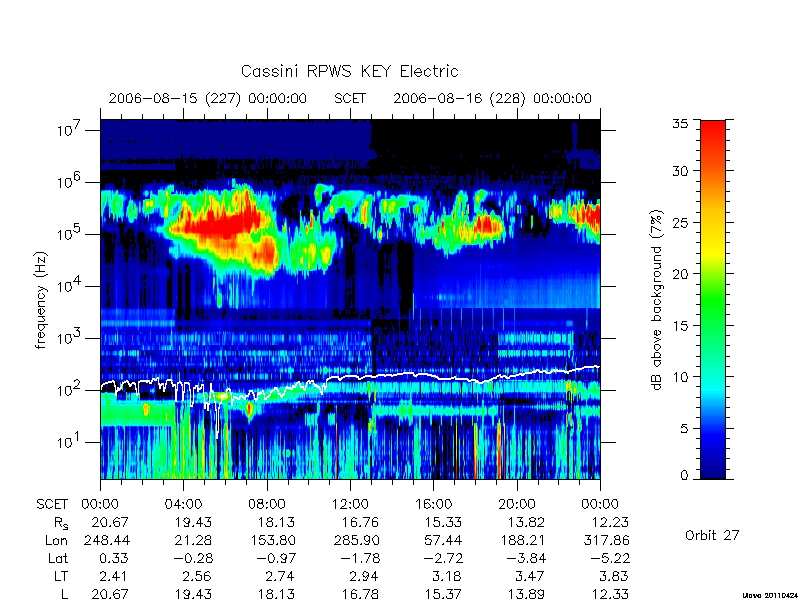Click the 'Lat' row label

(58, 558)
